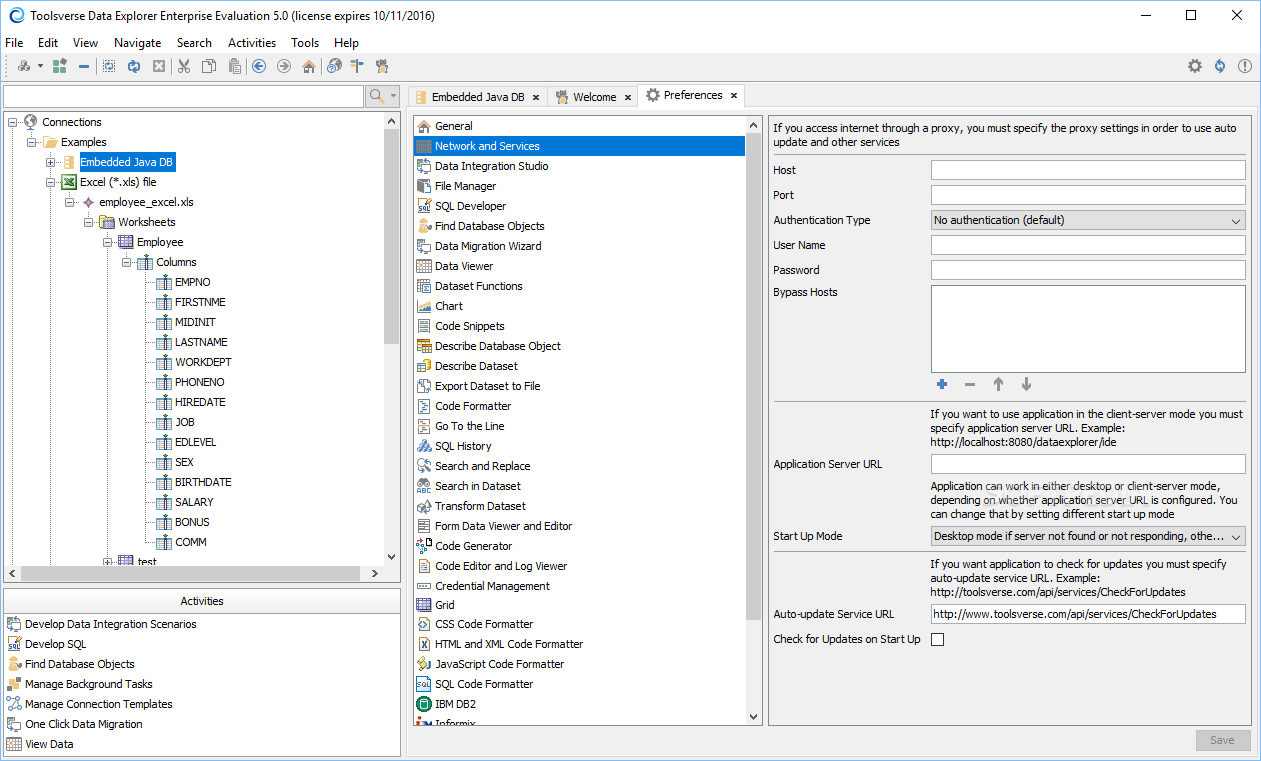
Task: Move bypass host down with arrow
Action: point(1026,384)
